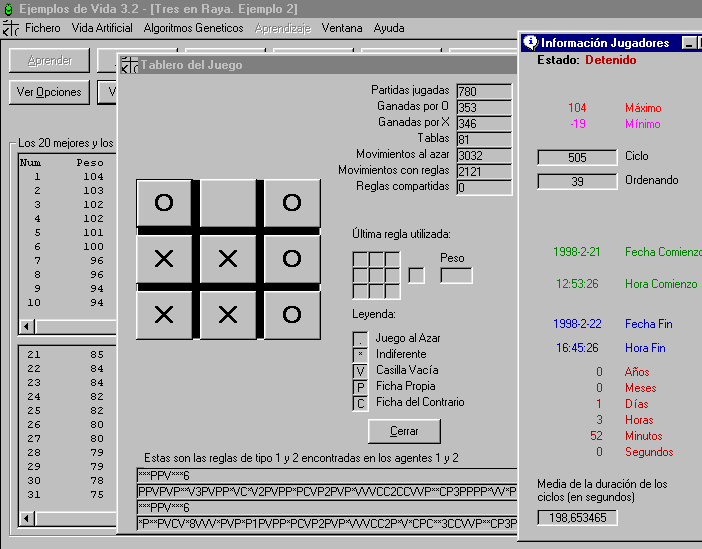Click the Ficha Propia P legend box
Viewport: 702px width, 549px height.
[360, 387]
